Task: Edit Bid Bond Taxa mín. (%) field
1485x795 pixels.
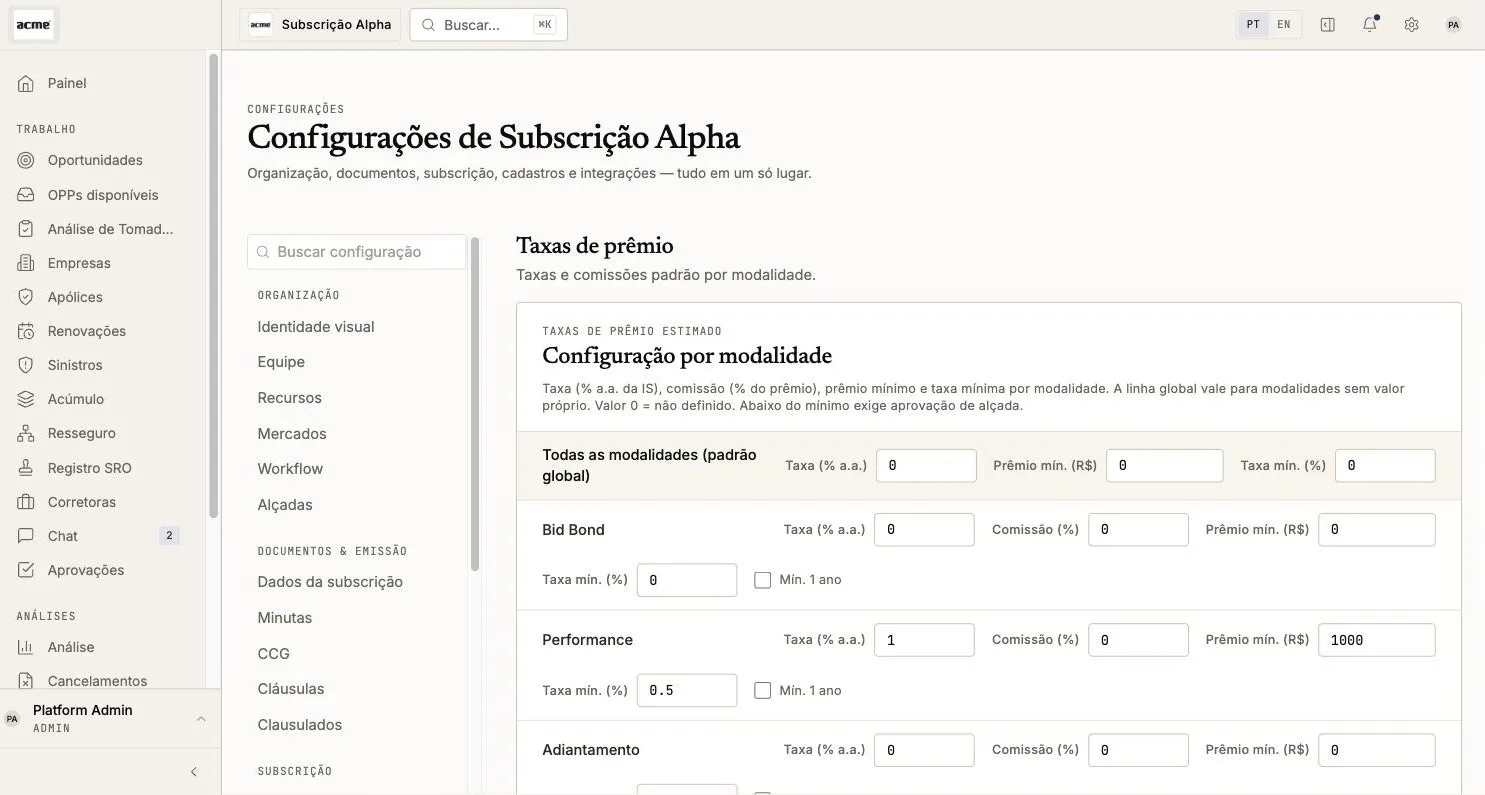Action: 687,580
